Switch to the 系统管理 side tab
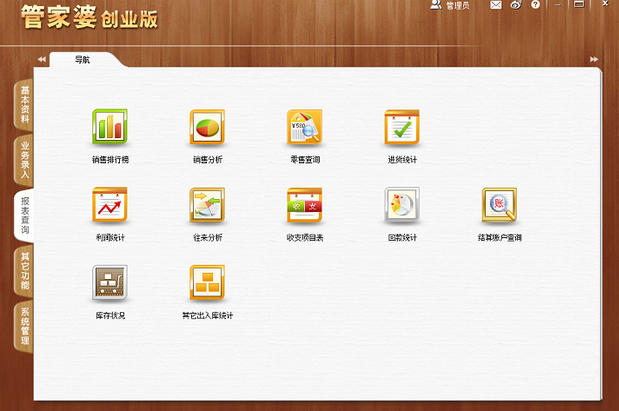619x411 pixels. click(24, 326)
